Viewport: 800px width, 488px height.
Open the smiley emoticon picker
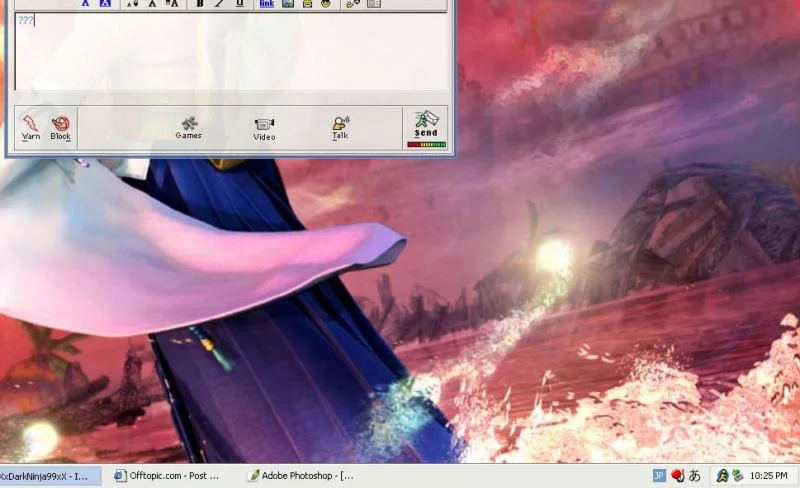tap(326, 4)
